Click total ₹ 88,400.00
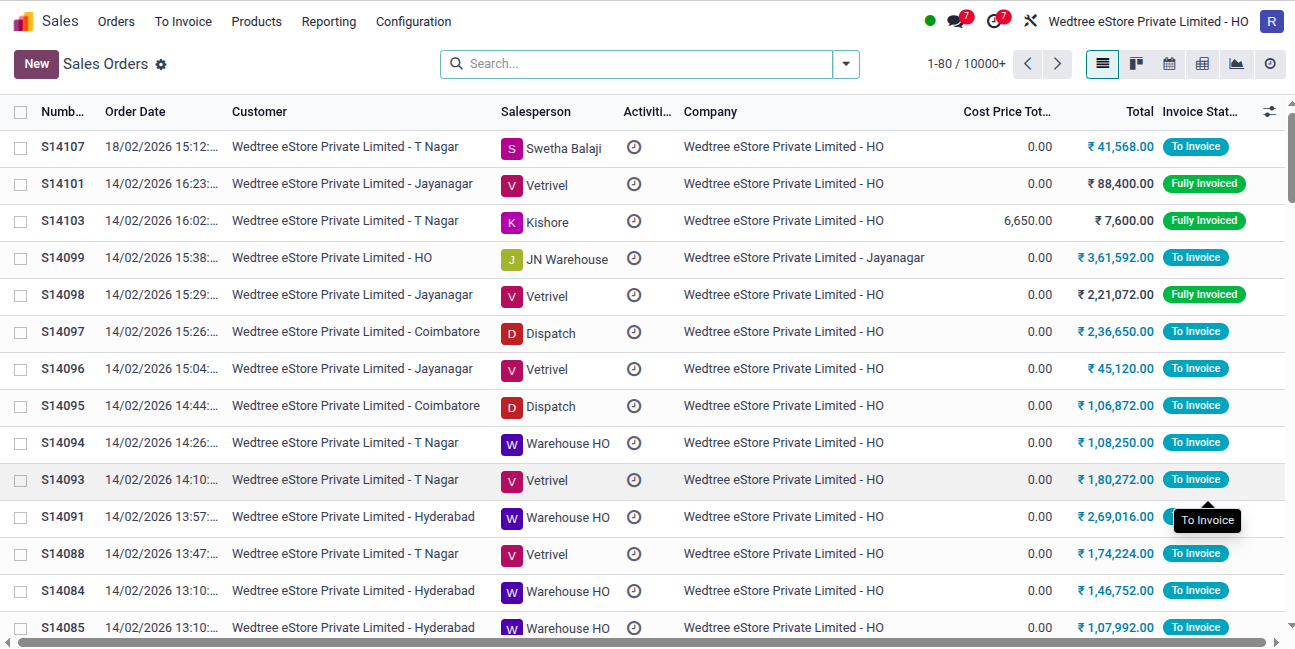1295x649 pixels. (1120, 184)
